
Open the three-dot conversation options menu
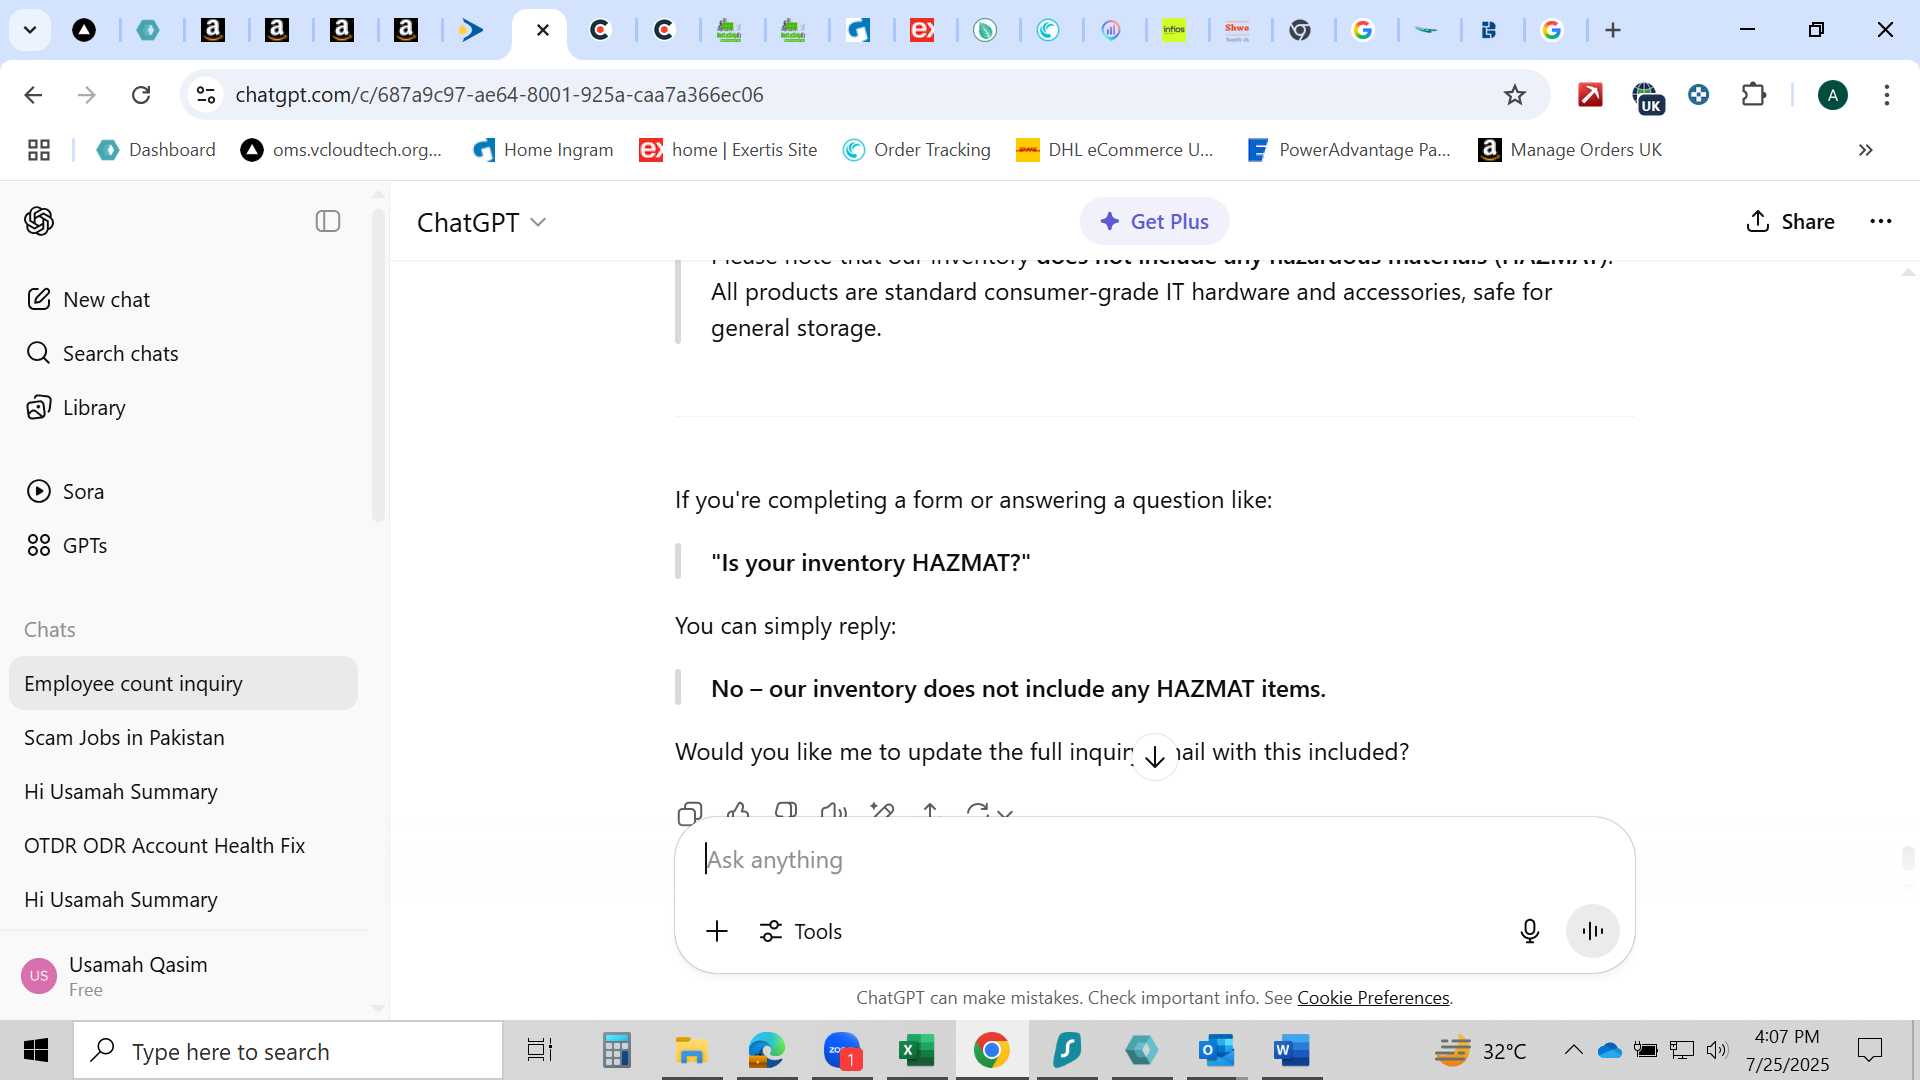tap(1880, 222)
